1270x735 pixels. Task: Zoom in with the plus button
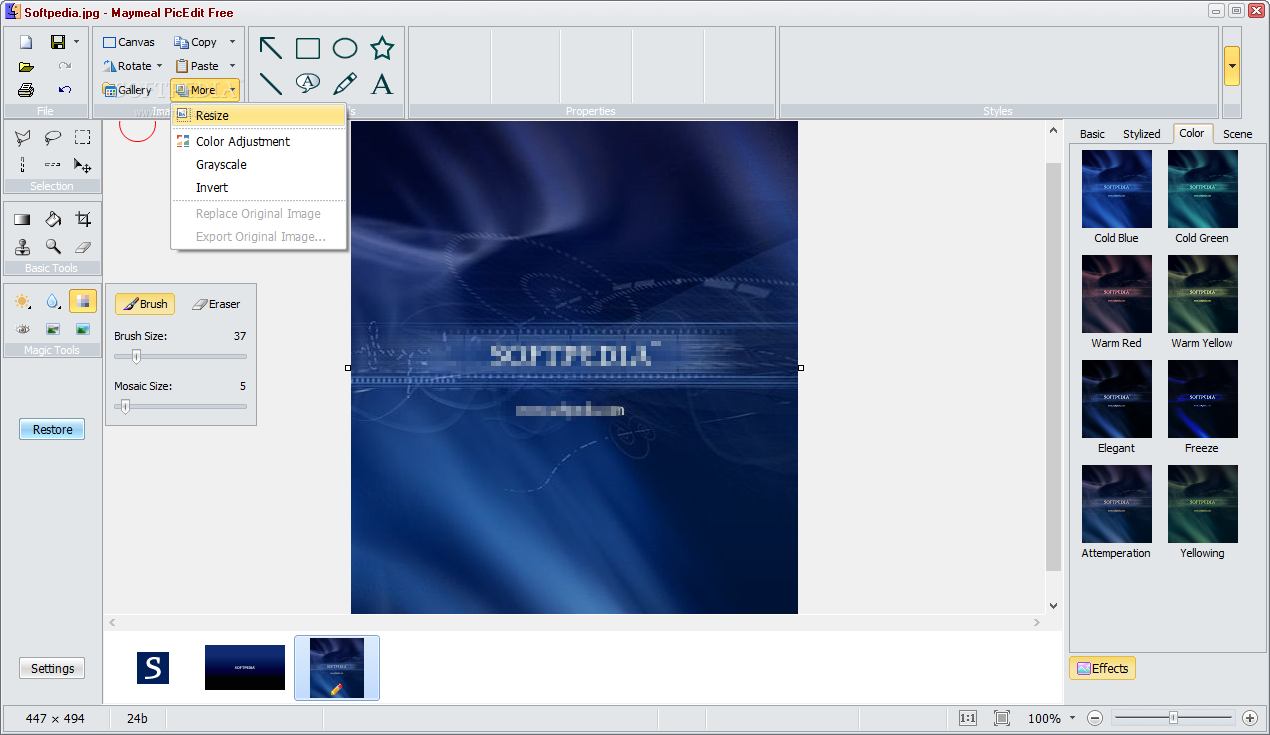[1250, 718]
